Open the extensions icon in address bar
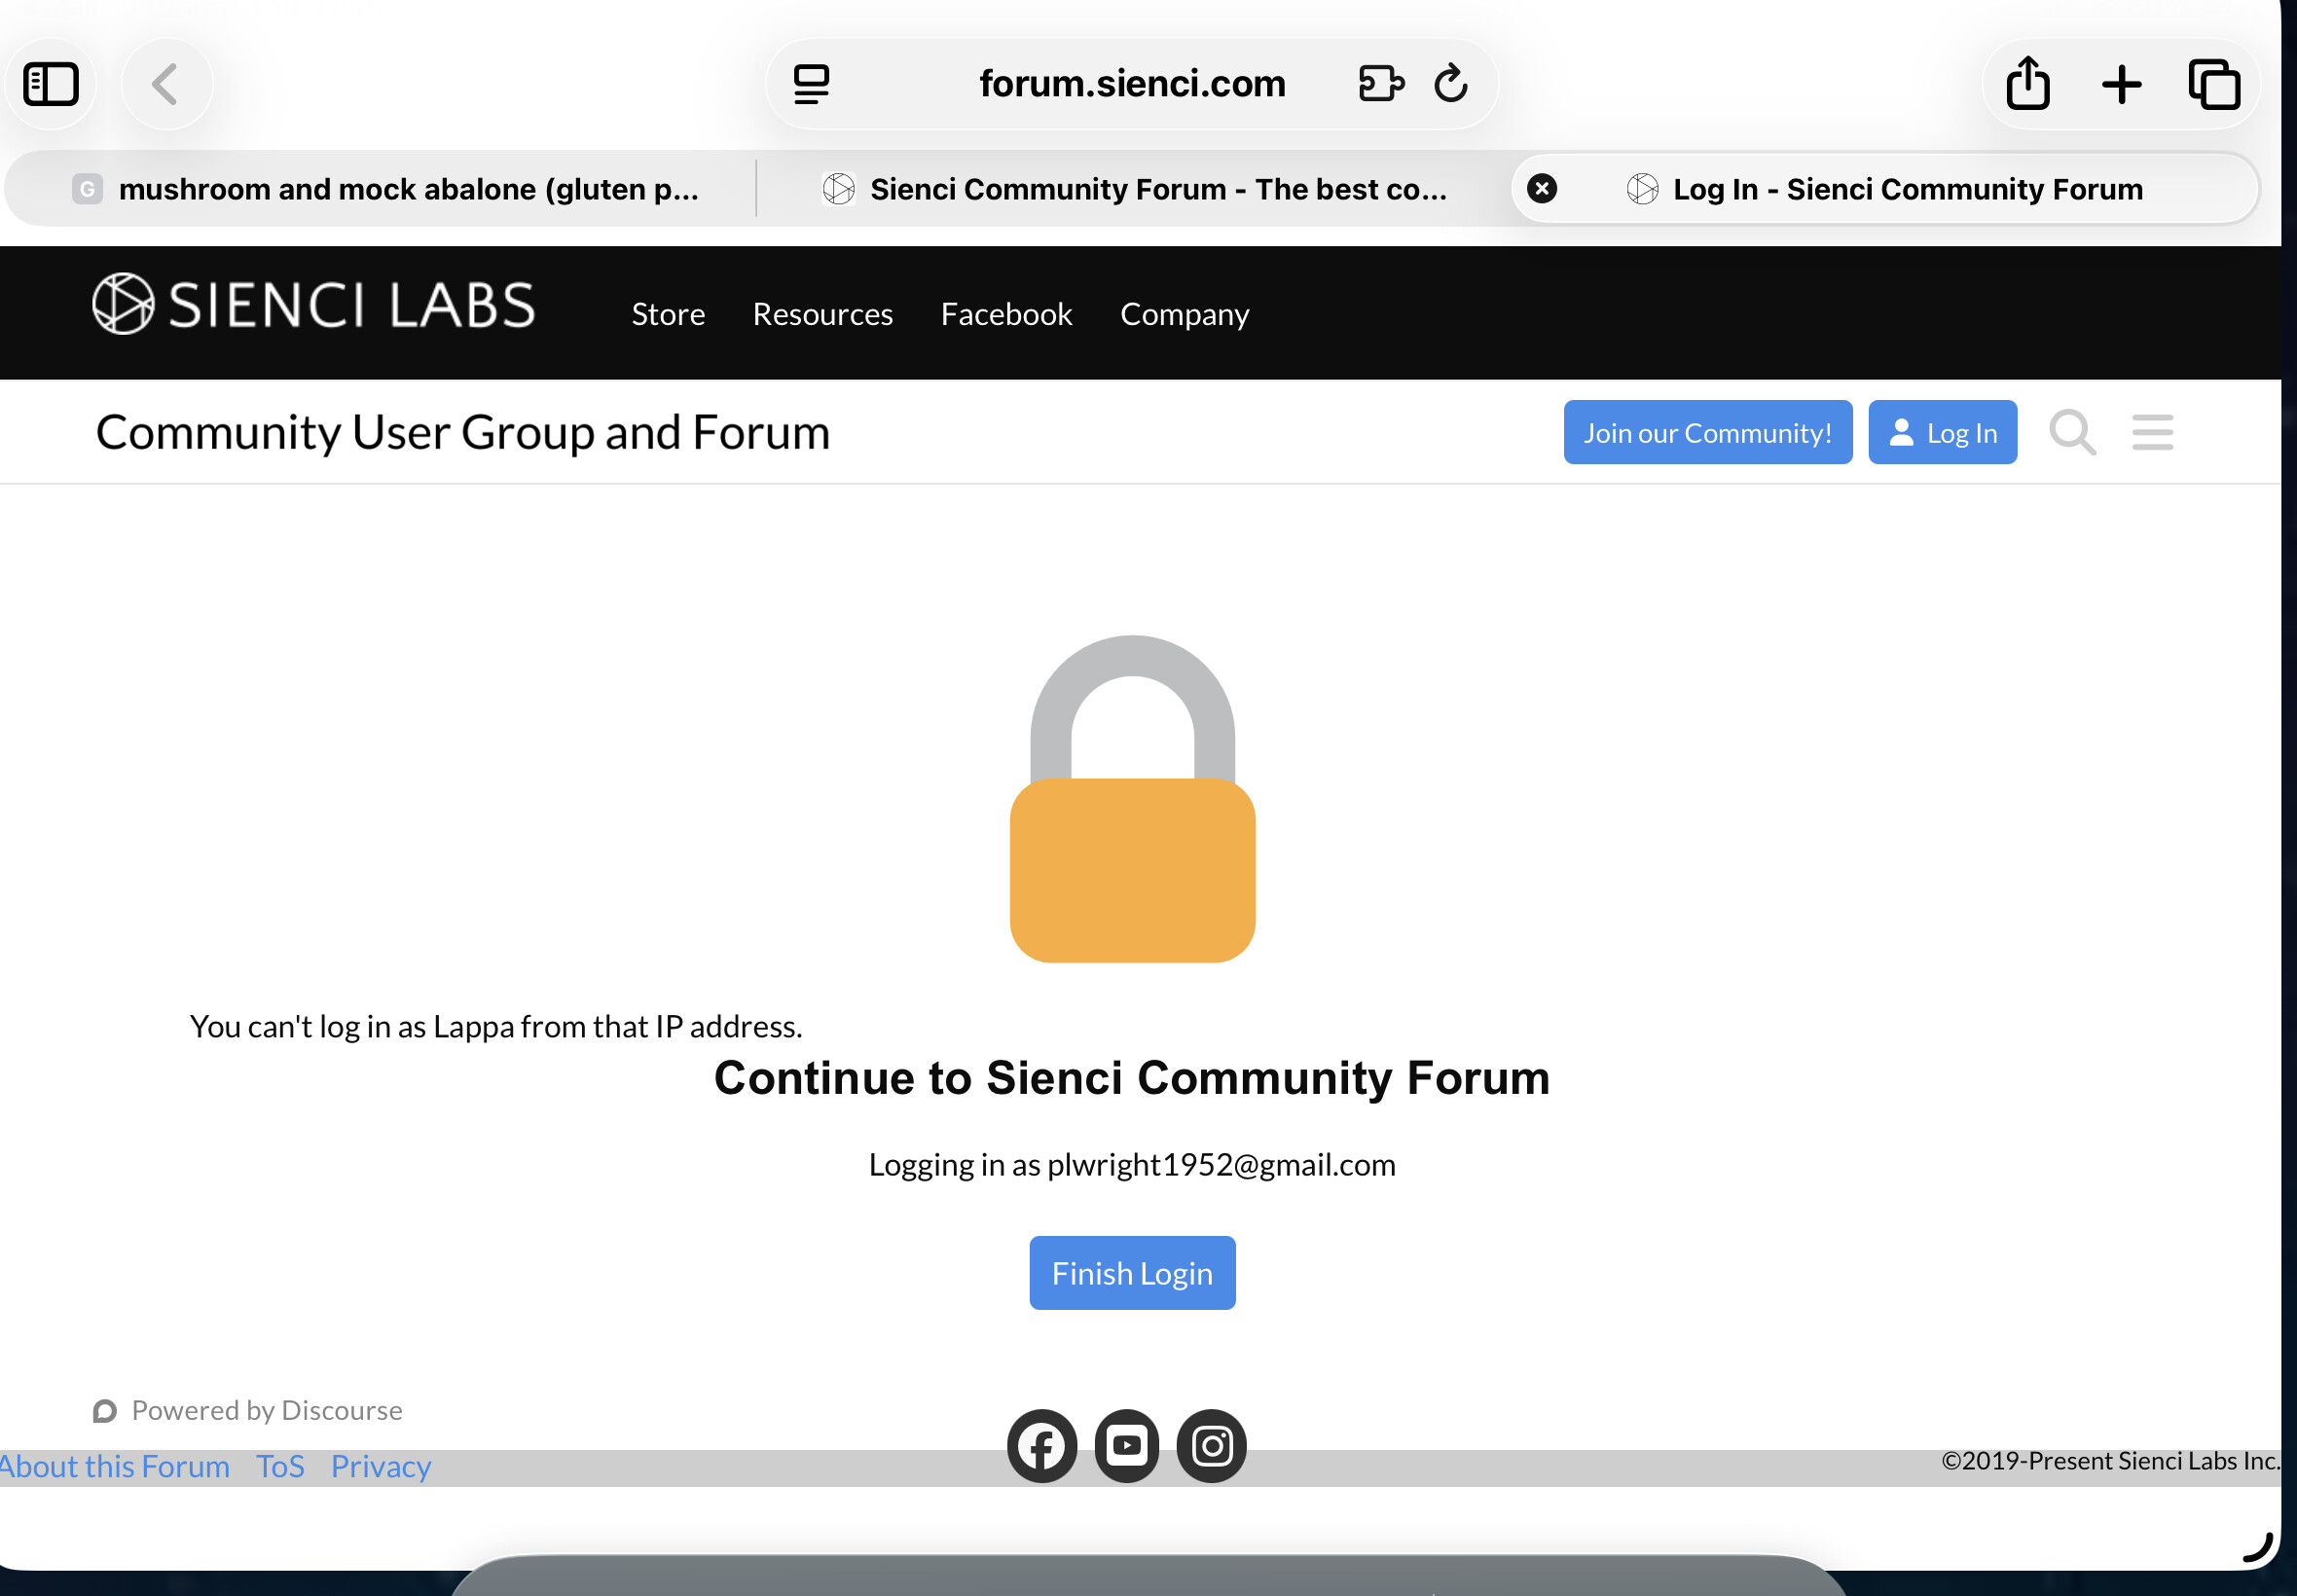Viewport: 2297px width, 1596px height. (x=1381, y=84)
